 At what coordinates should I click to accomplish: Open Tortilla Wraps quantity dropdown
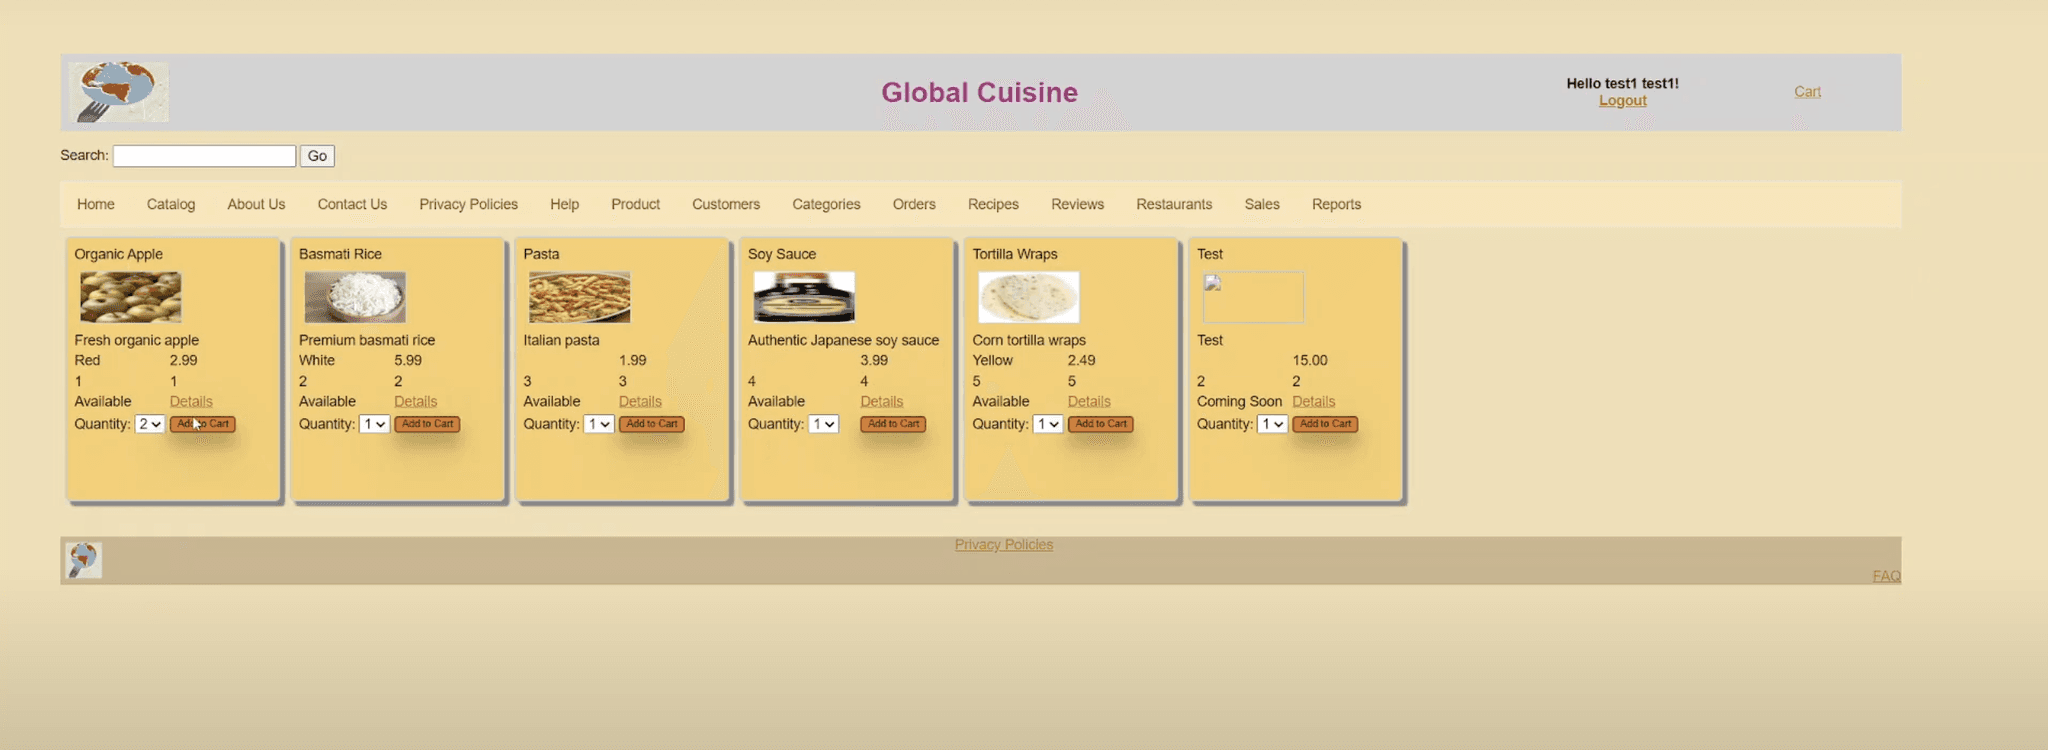coord(1048,424)
